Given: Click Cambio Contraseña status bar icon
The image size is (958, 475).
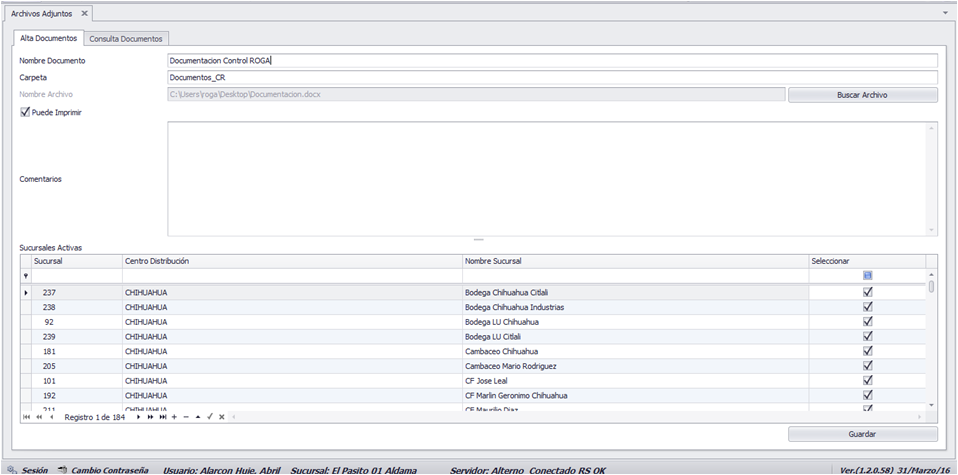Looking at the screenshot, I should (62, 470).
